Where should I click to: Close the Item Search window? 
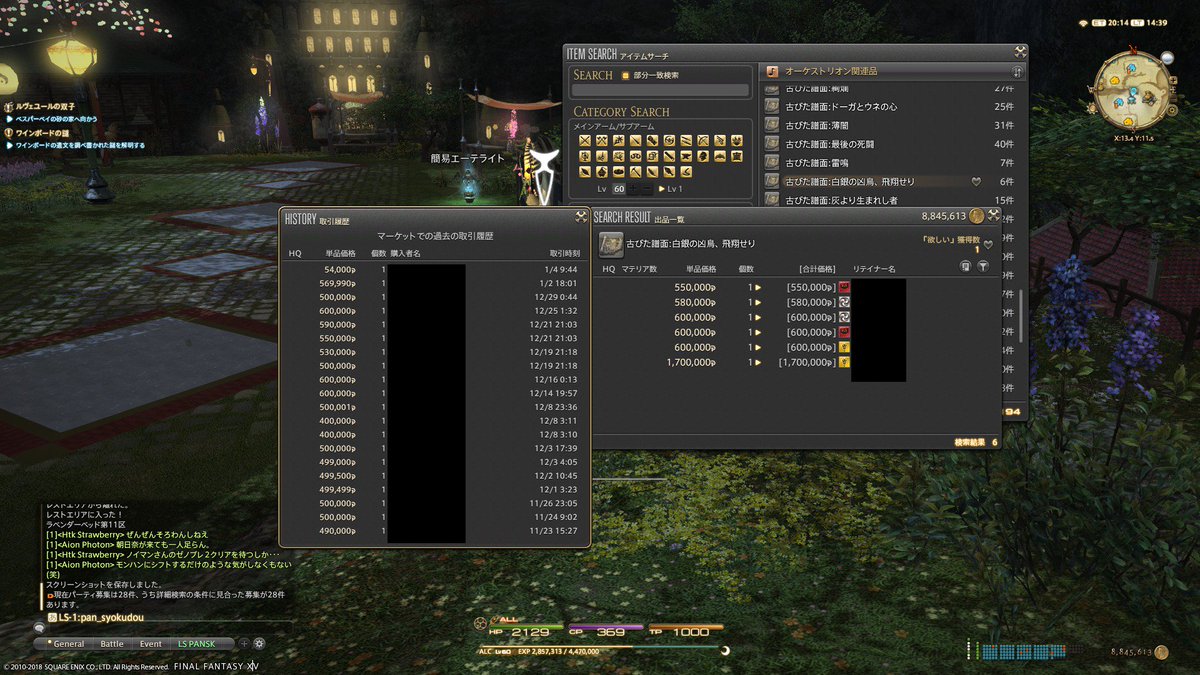click(x=1019, y=53)
